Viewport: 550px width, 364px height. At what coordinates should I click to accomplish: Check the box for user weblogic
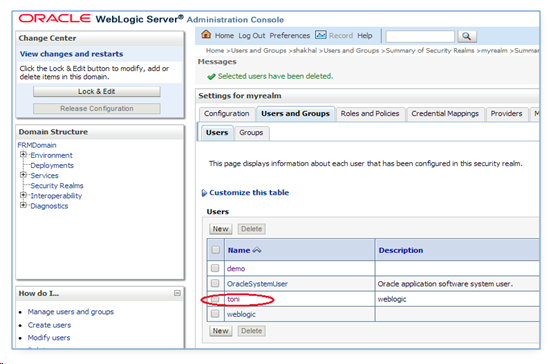point(215,314)
